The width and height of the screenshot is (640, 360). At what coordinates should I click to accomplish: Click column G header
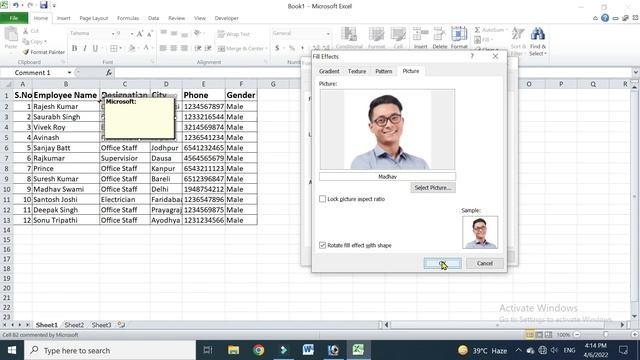[273, 84]
